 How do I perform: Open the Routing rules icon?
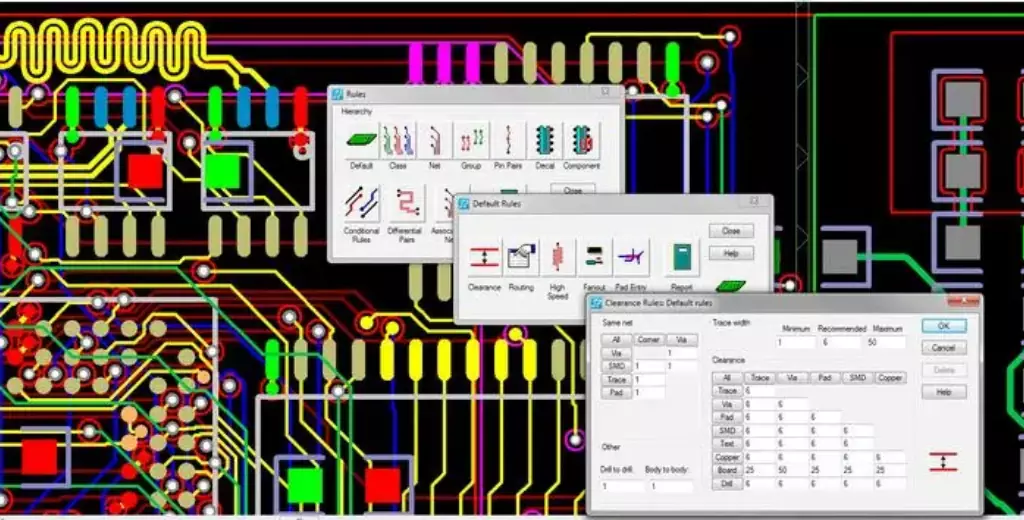(x=521, y=258)
